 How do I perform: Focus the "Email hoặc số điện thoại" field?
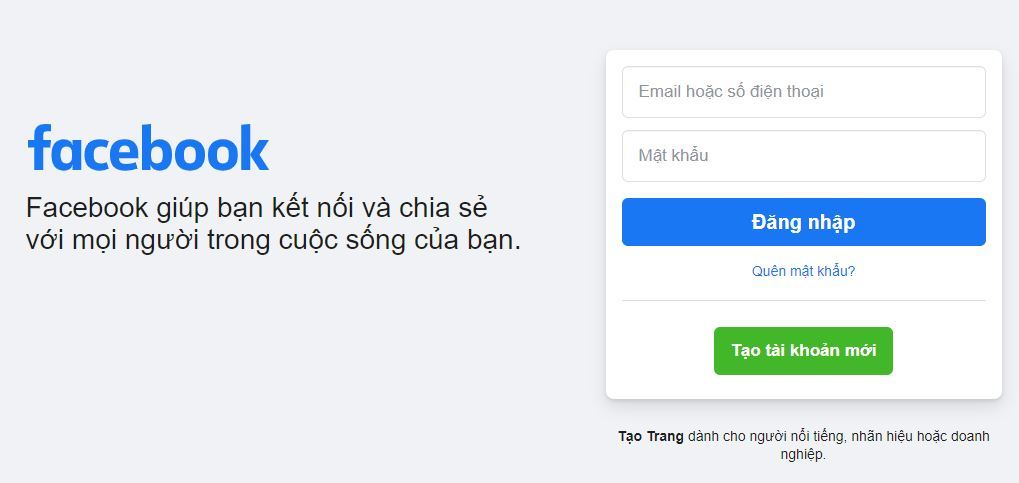click(803, 92)
